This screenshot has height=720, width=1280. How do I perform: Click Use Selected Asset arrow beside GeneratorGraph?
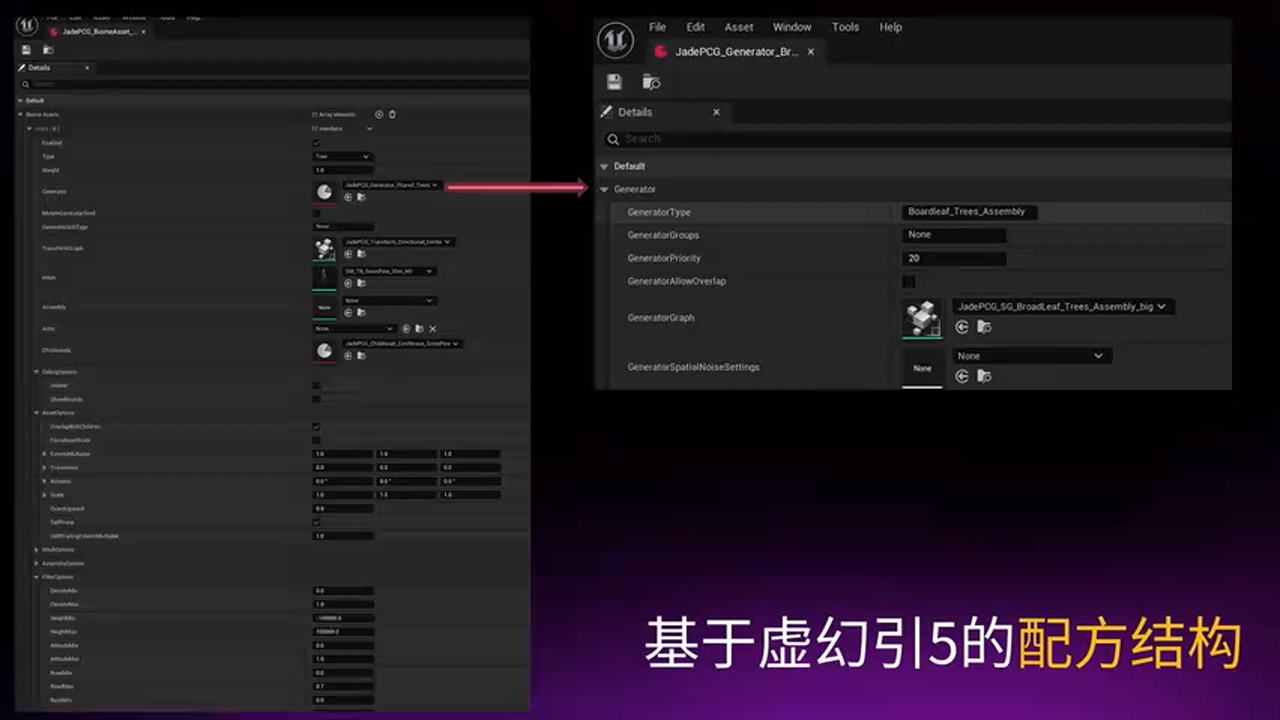pos(962,327)
